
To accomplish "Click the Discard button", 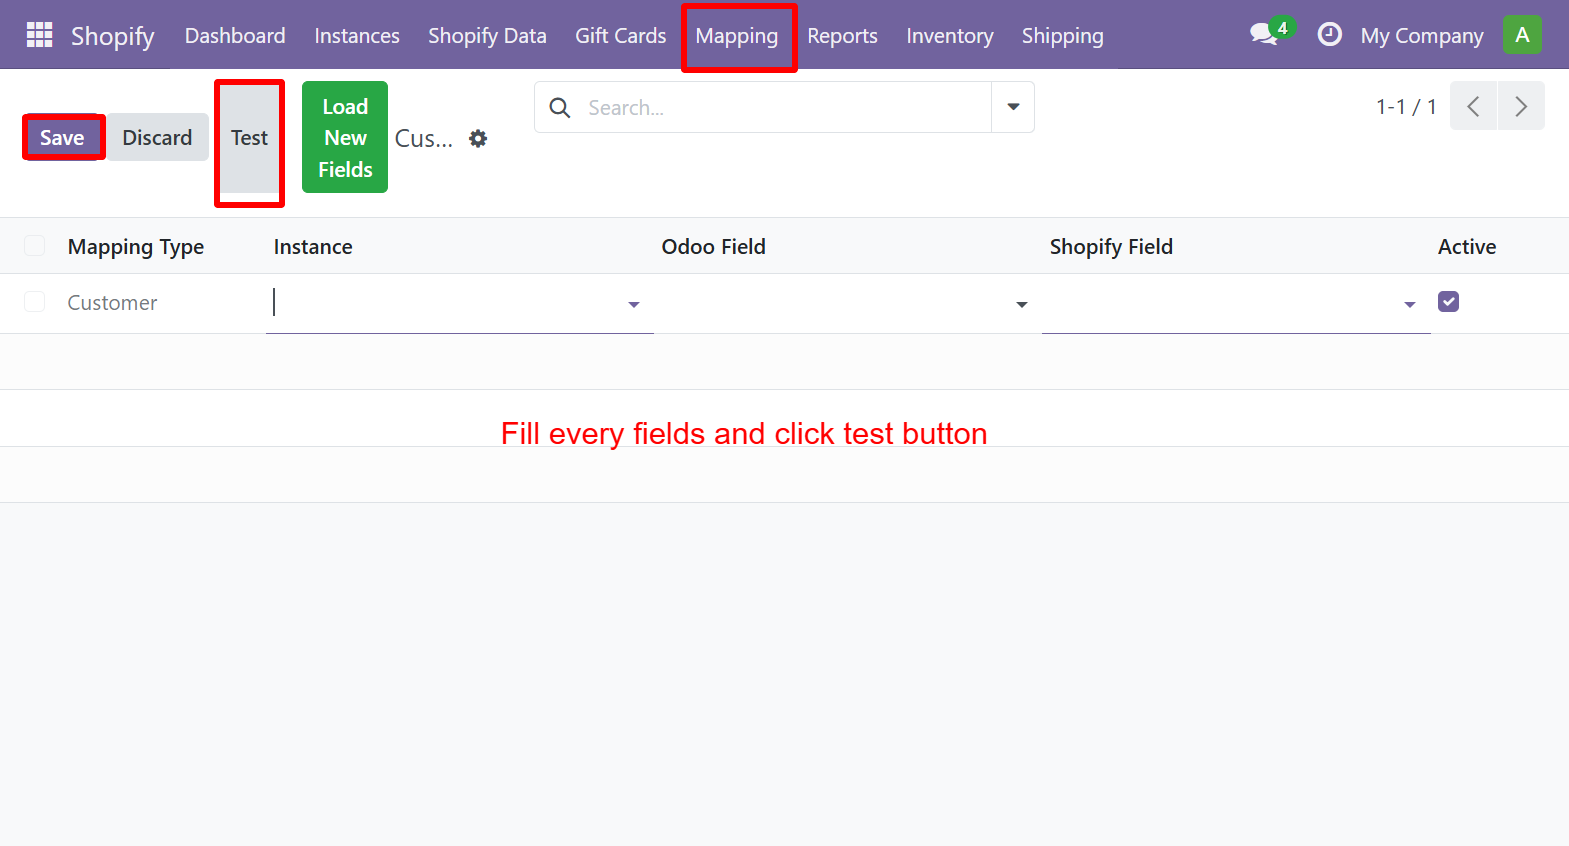I will click(x=157, y=137).
